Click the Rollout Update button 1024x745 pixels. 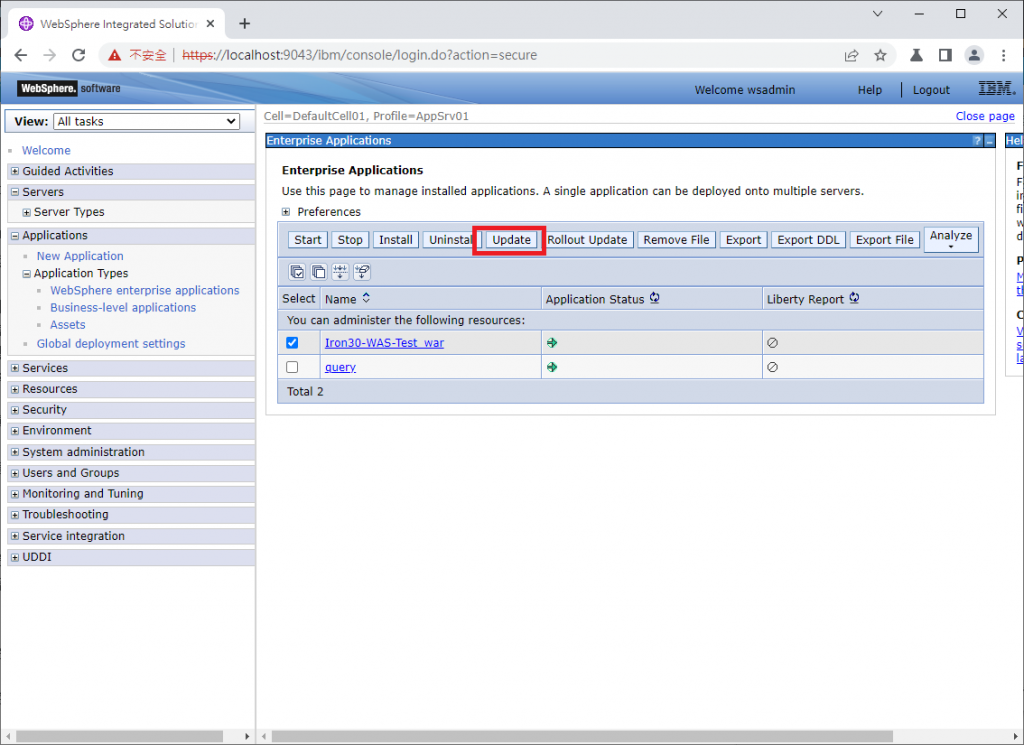point(587,240)
